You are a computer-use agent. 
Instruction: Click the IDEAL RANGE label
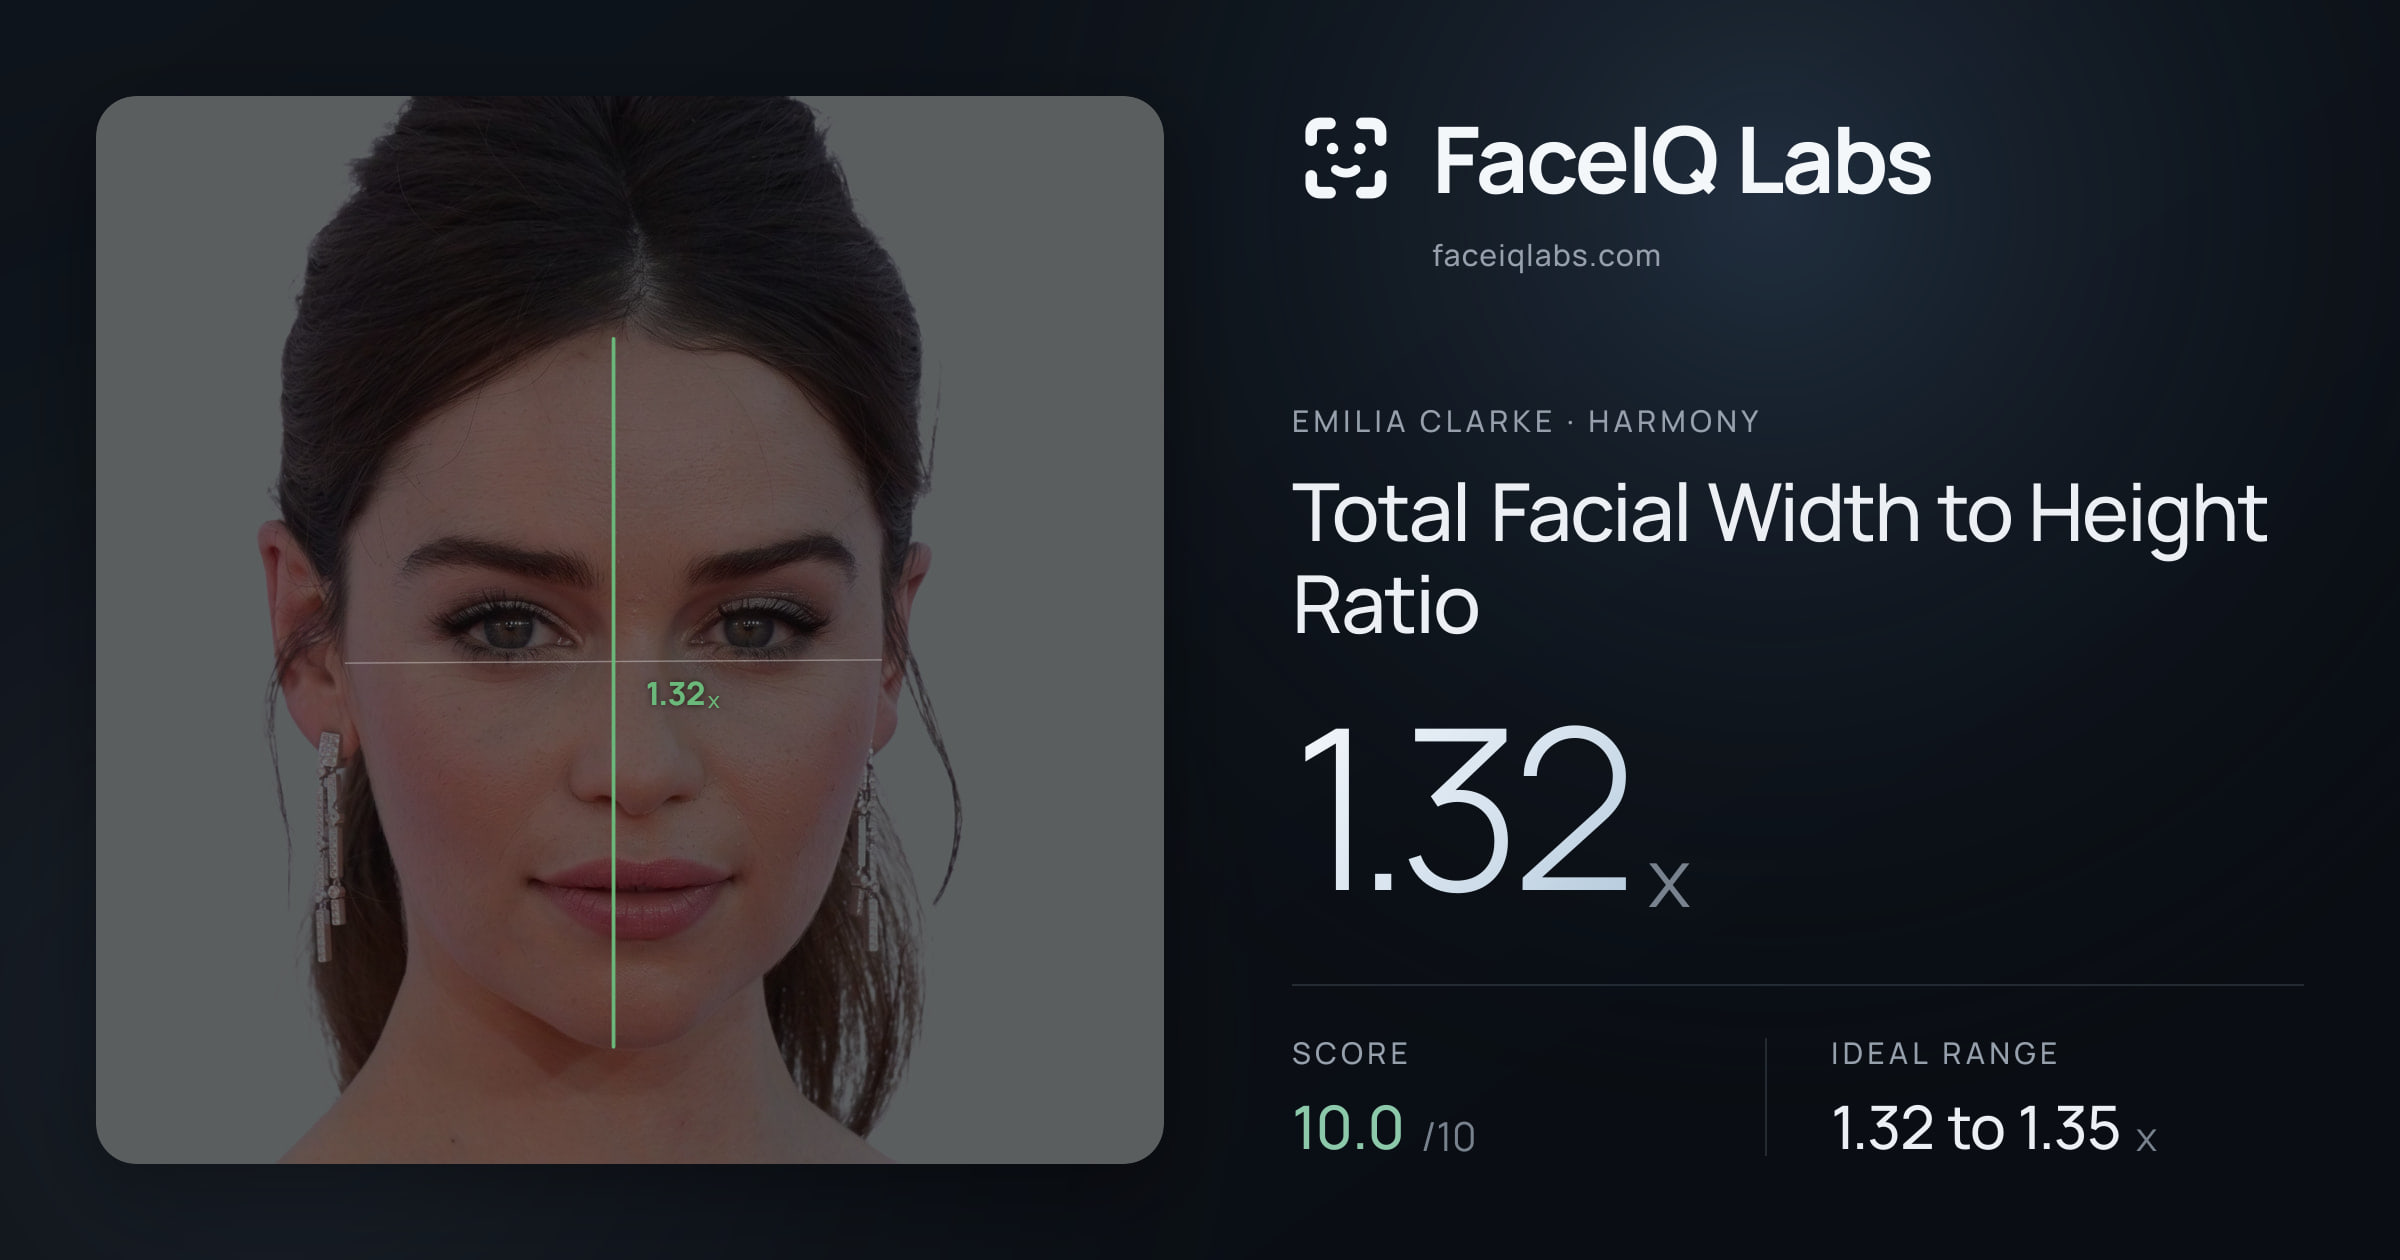point(1944,1054)
